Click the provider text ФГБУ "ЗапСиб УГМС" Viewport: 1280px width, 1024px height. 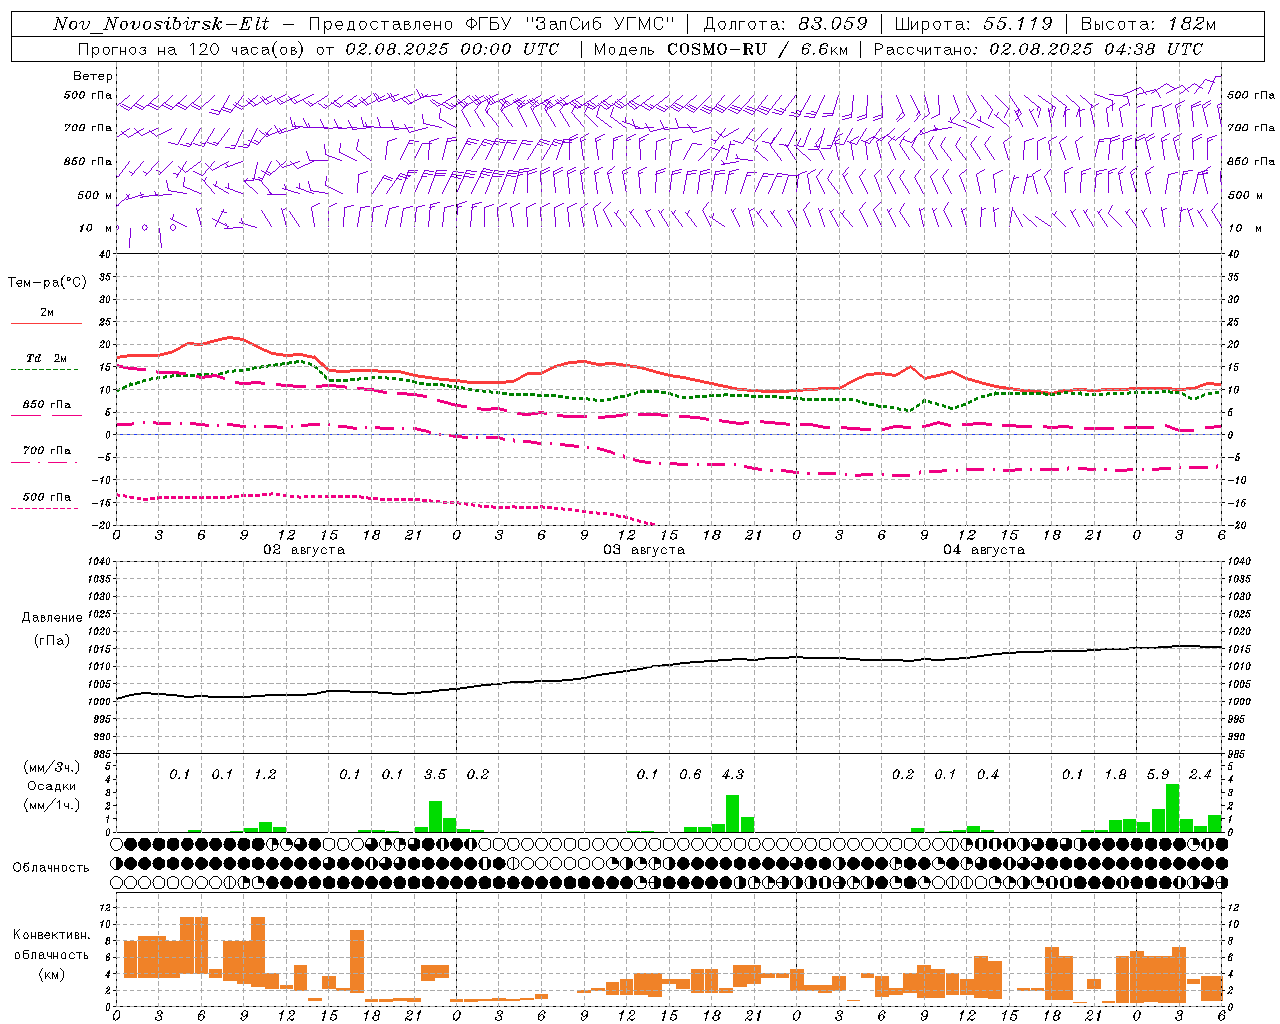pyautogui.click(x=570, y=24)
